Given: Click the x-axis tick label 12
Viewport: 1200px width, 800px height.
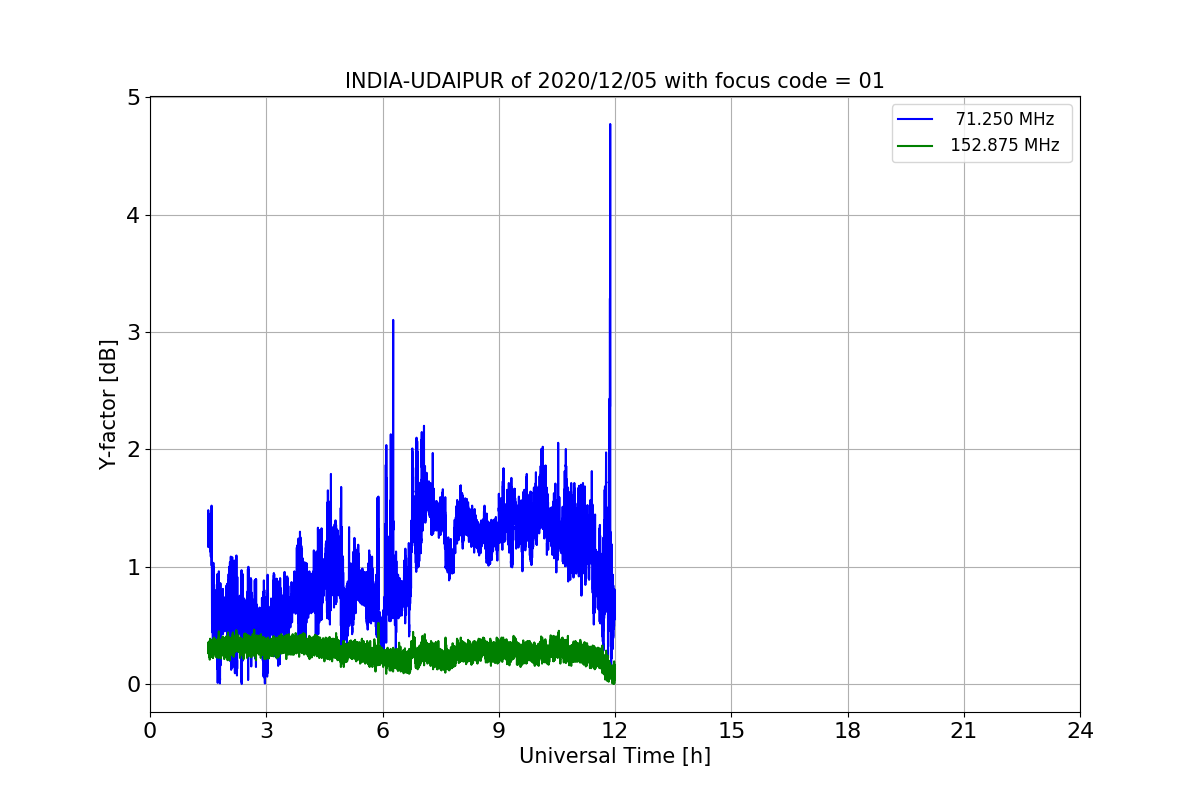Looking at the screenshot, I should tap(615, 731).
